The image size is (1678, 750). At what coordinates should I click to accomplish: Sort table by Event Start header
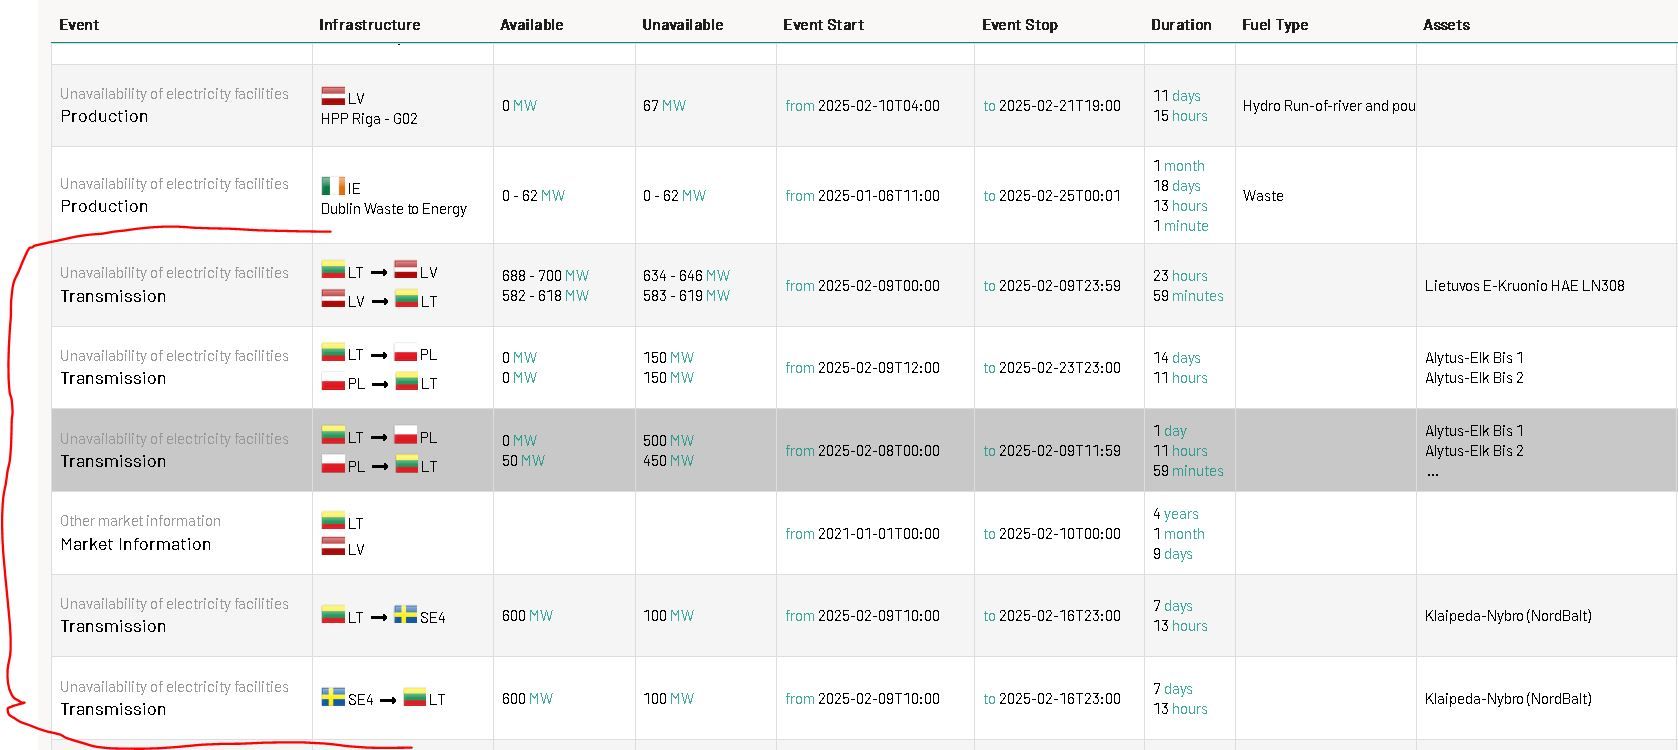823,25
